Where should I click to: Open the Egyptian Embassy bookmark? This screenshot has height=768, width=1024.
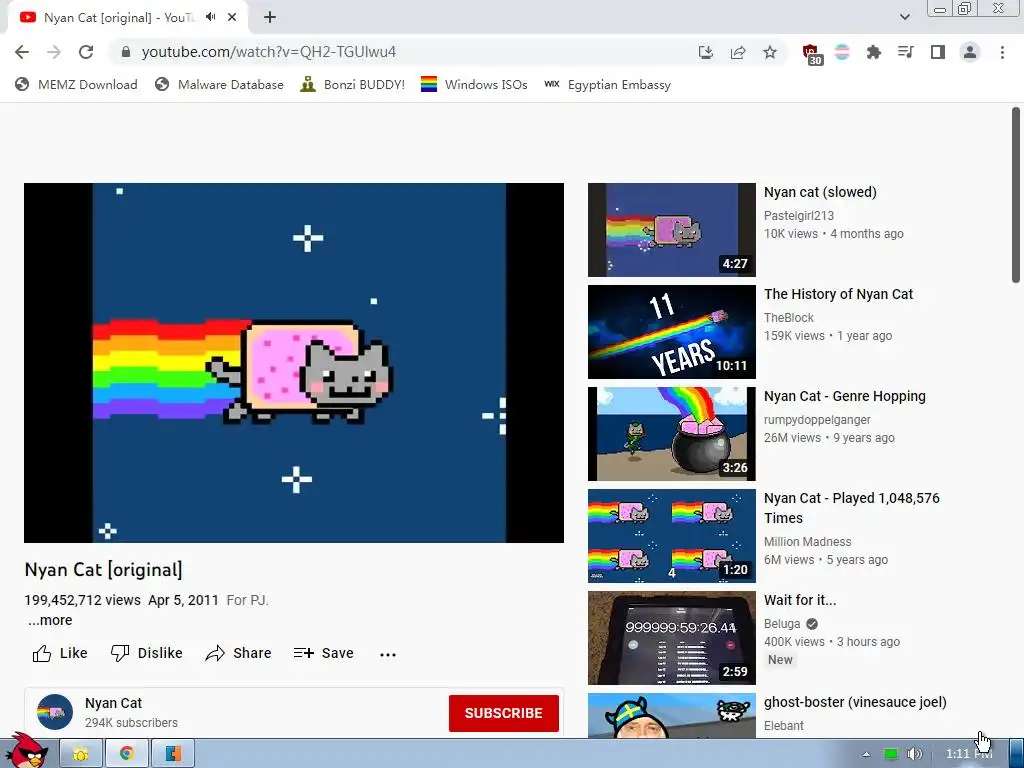coord(607,84)
